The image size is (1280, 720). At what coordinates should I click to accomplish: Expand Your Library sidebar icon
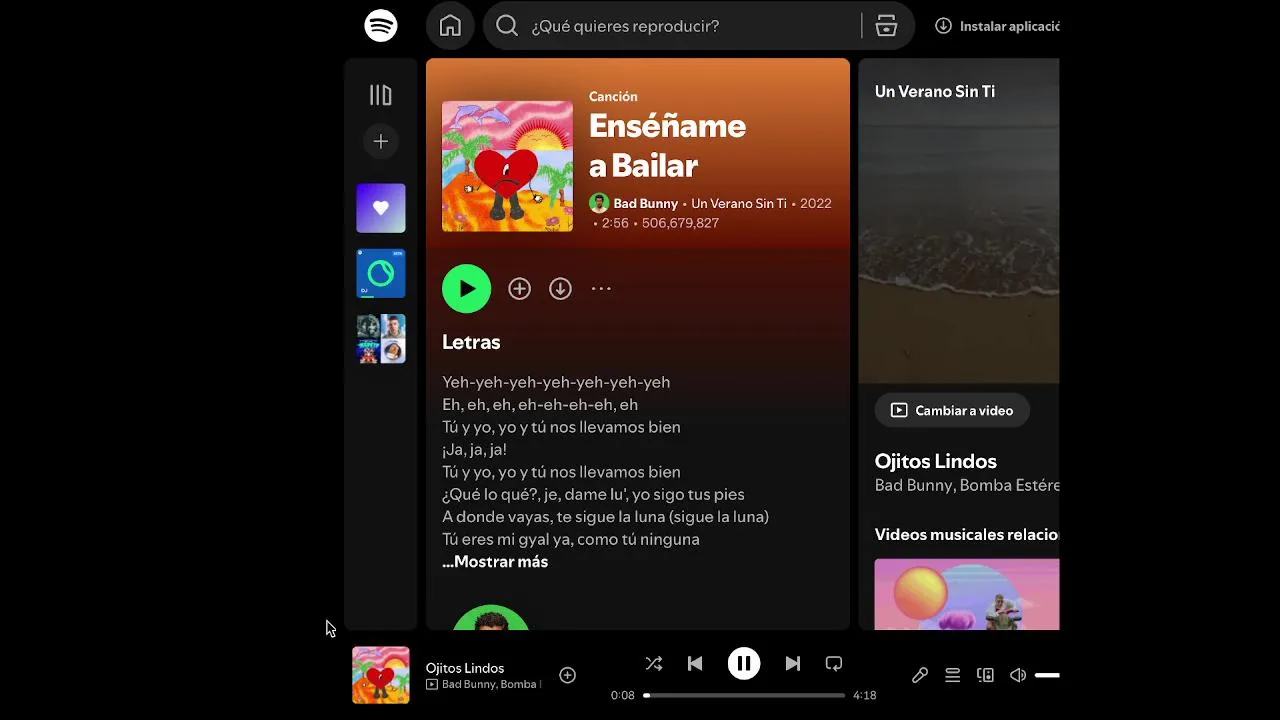381,95
